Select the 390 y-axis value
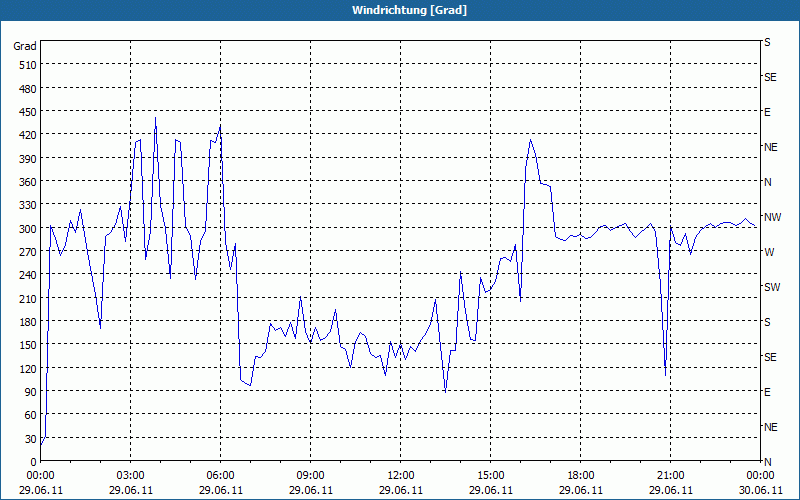 coord(28,159)
